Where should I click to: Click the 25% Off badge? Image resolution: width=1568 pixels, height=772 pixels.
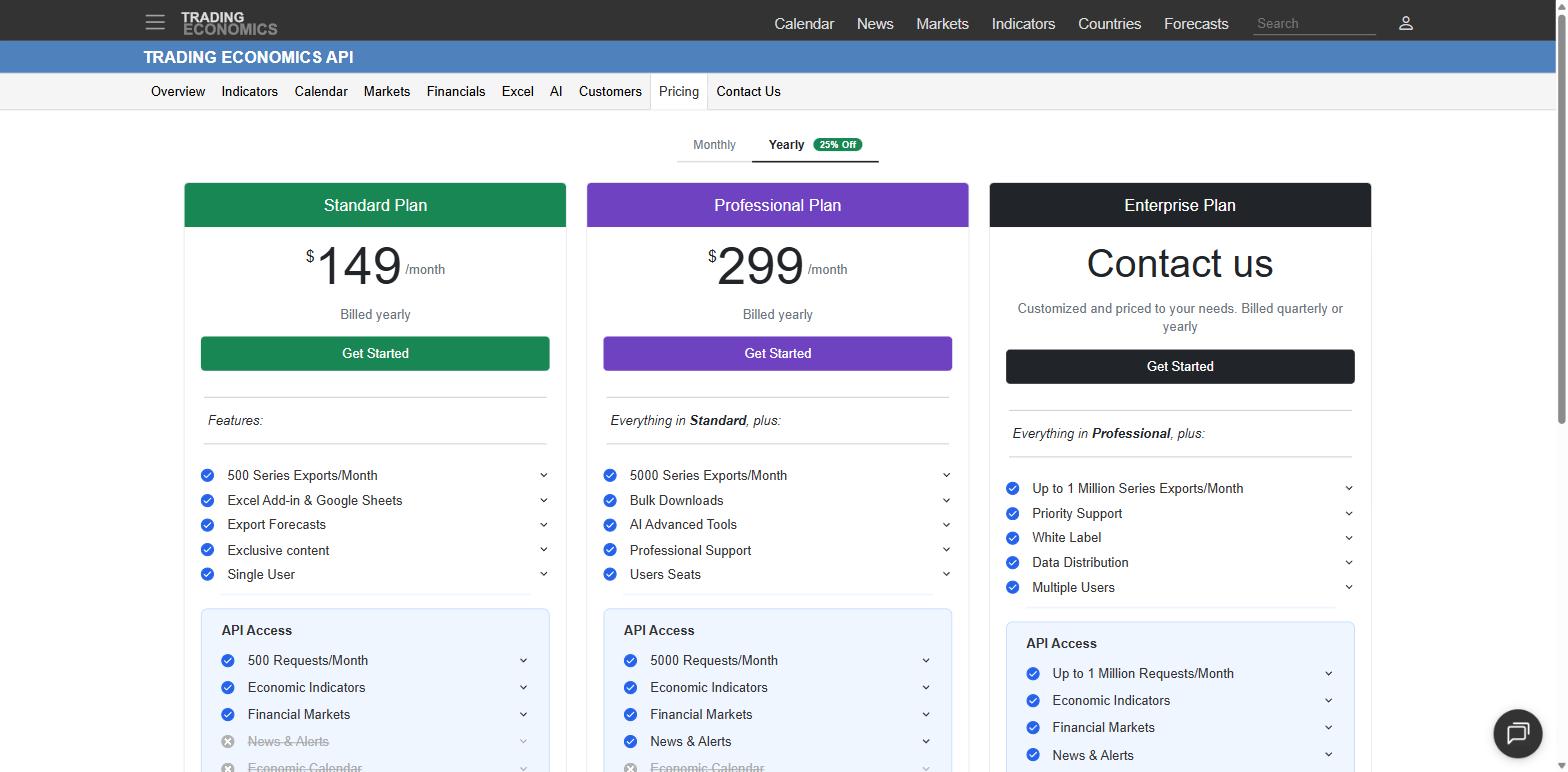(x=837, y=145)
